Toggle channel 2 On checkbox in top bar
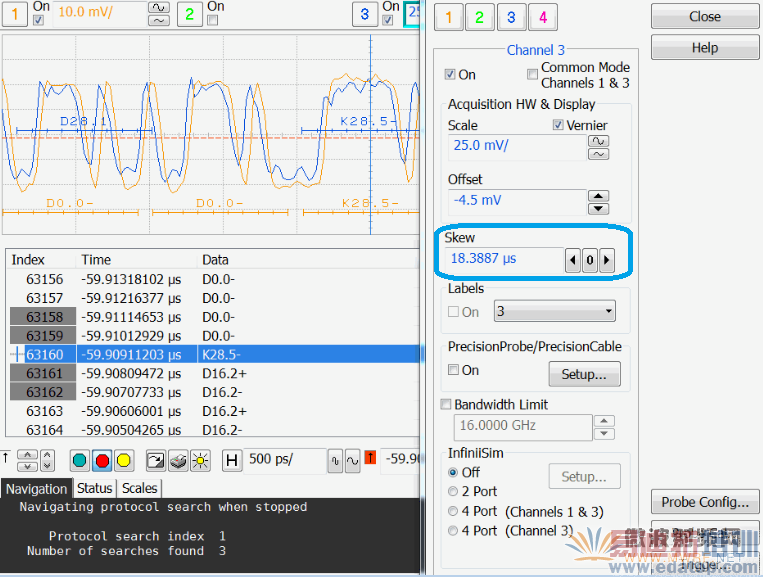This screenshot has width=763, height=578. coord(213,20)
